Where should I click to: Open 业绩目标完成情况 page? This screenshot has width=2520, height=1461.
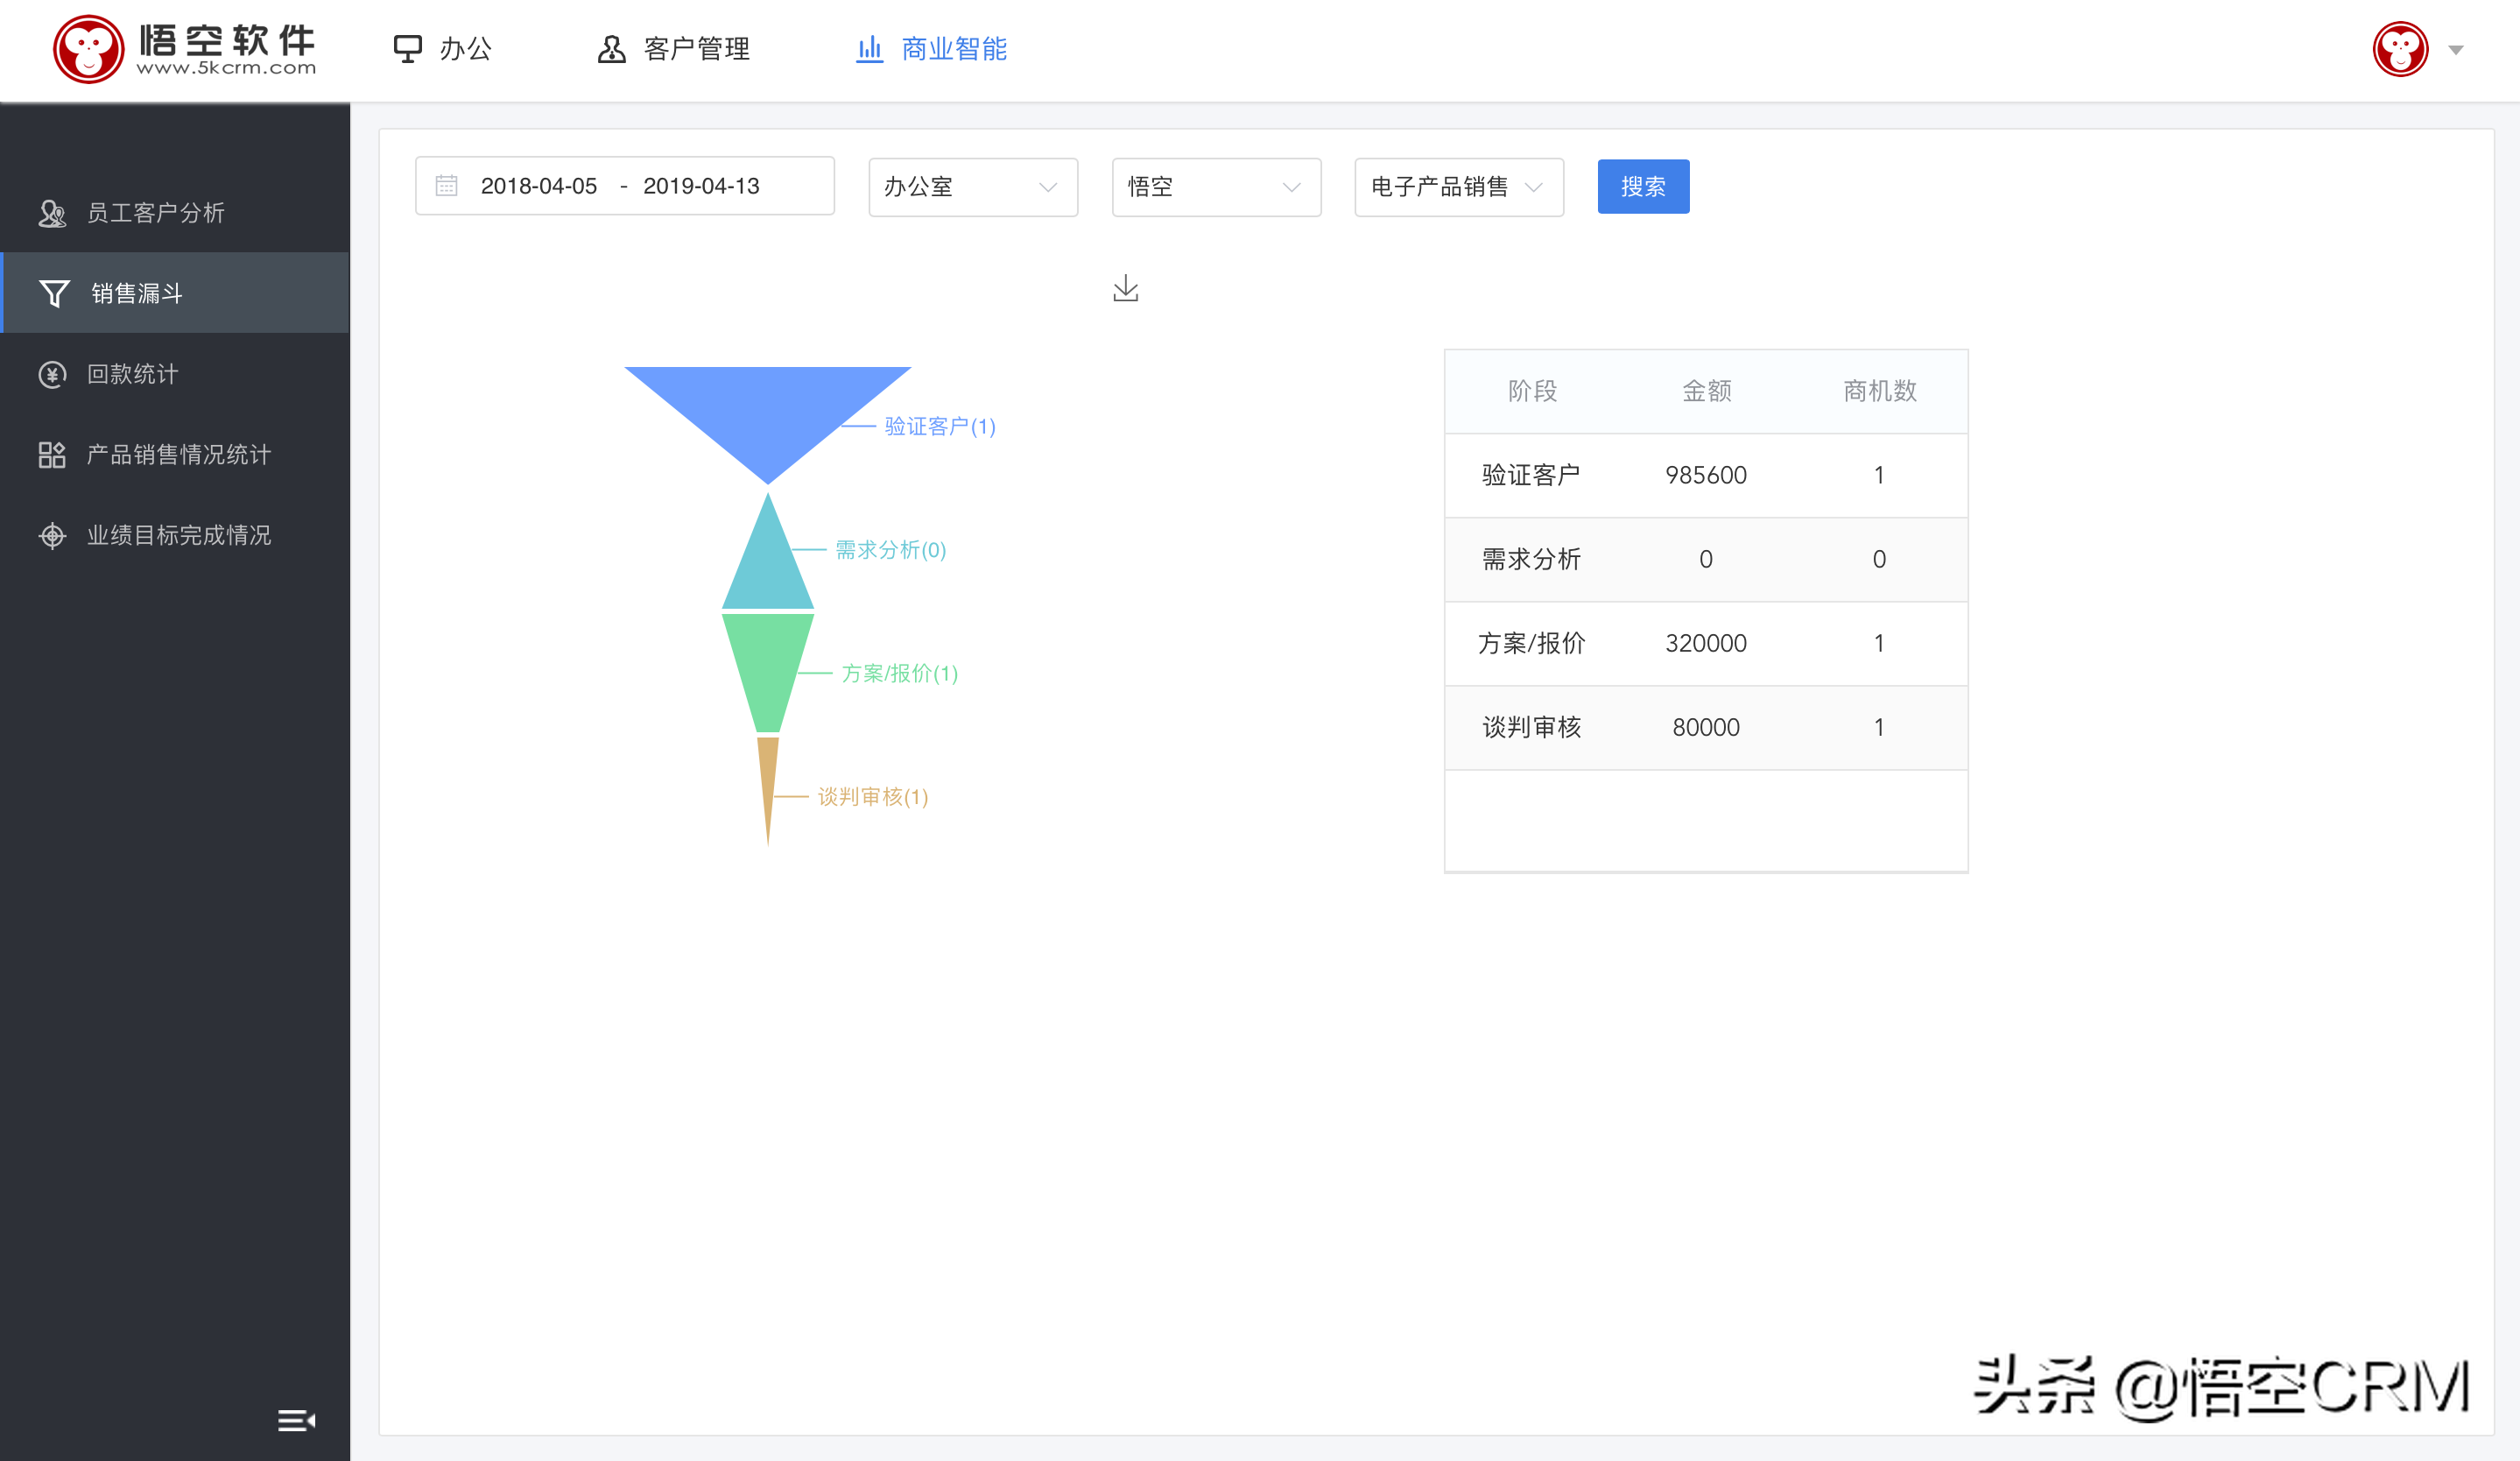tap(178, 535)
